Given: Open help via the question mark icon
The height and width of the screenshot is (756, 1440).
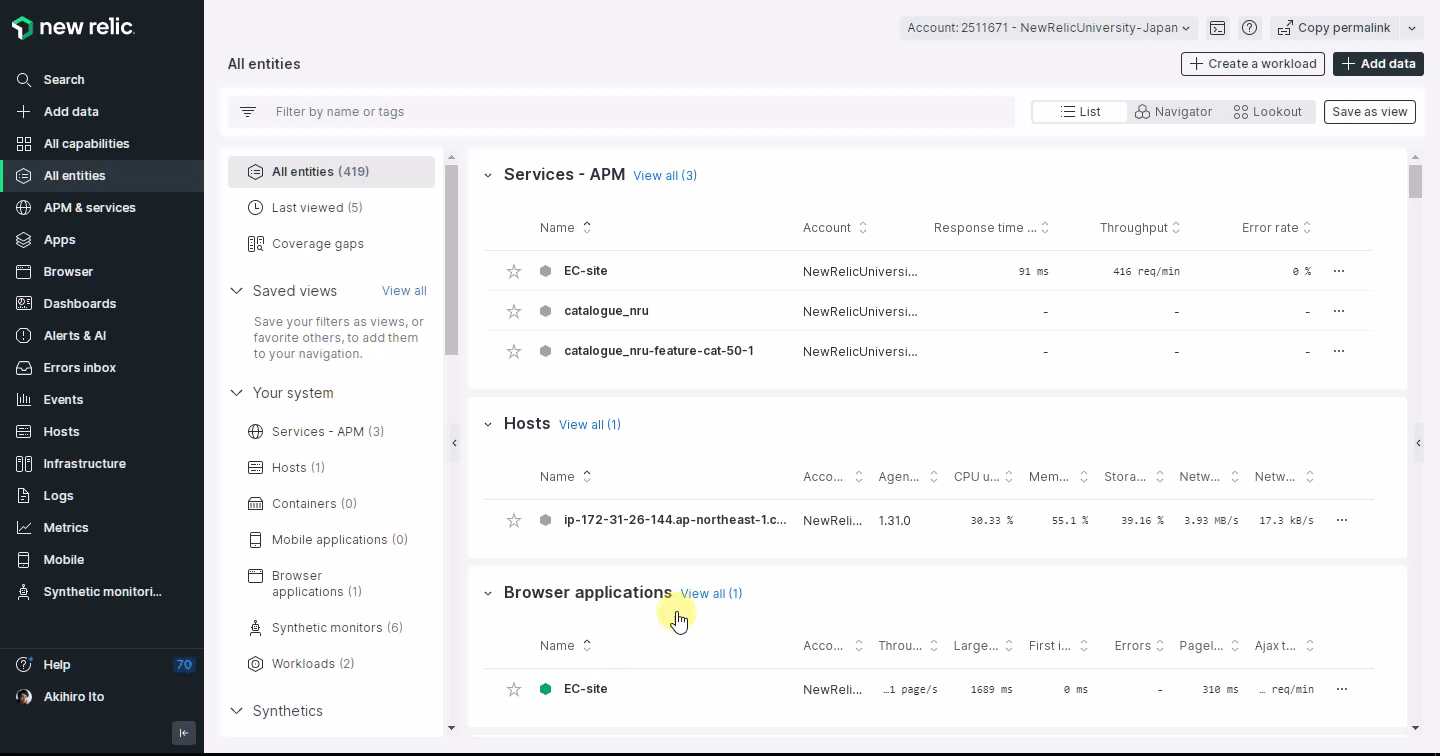Looking at the screenshot, I should 1249,28.
